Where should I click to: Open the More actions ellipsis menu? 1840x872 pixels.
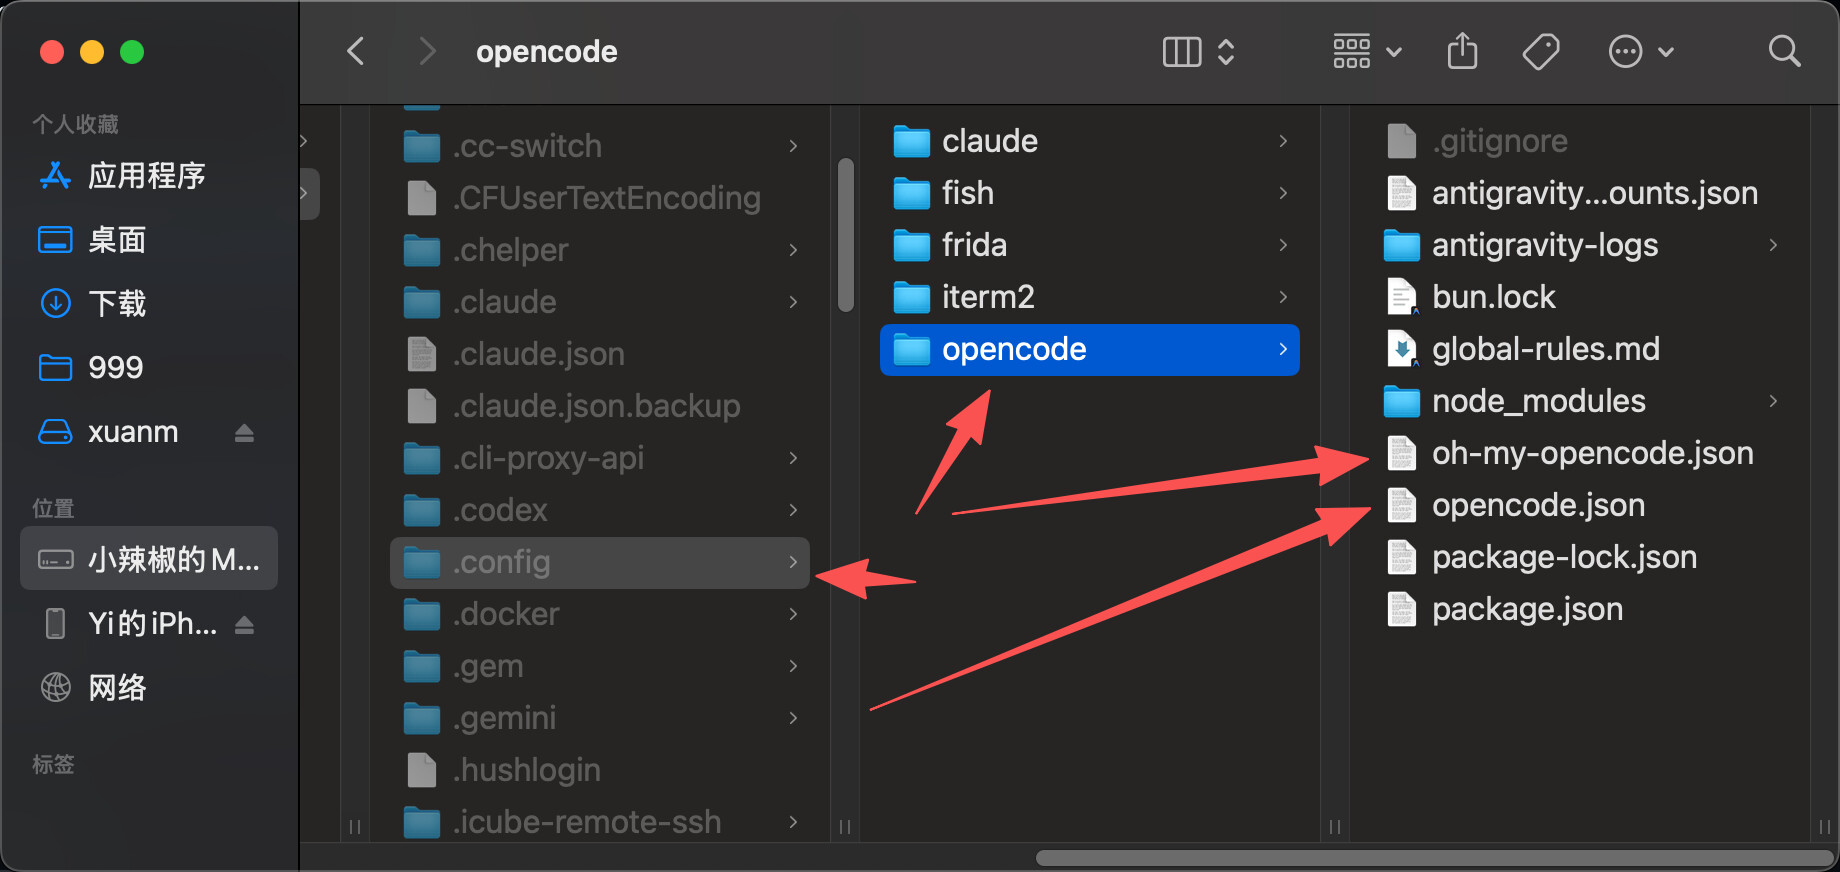pyautogui.click(x=1640, y=51)
